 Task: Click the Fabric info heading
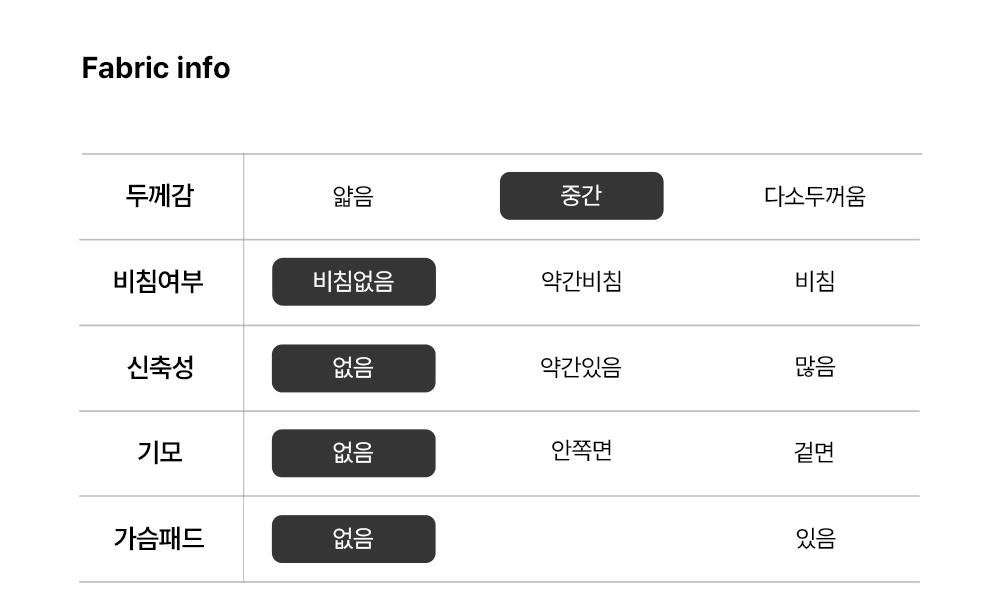coord(156,68)
